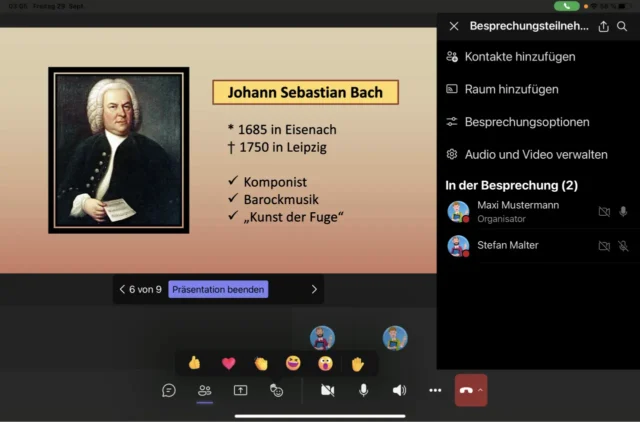
Task: Mute the microphone in toolbar
Action: (x=363, y=391)
